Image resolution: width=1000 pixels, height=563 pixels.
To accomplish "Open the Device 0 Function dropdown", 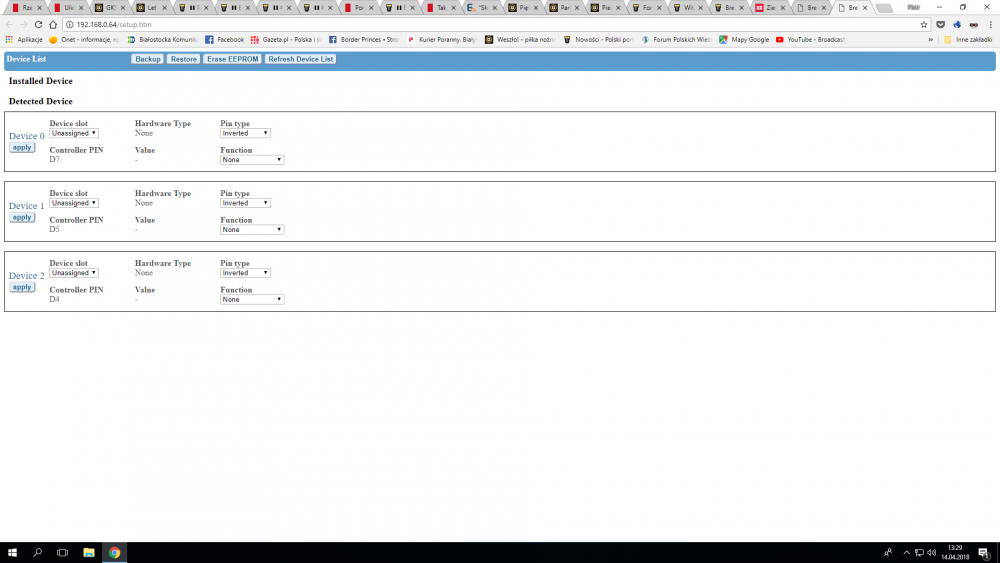I will (x=252, y=159).
